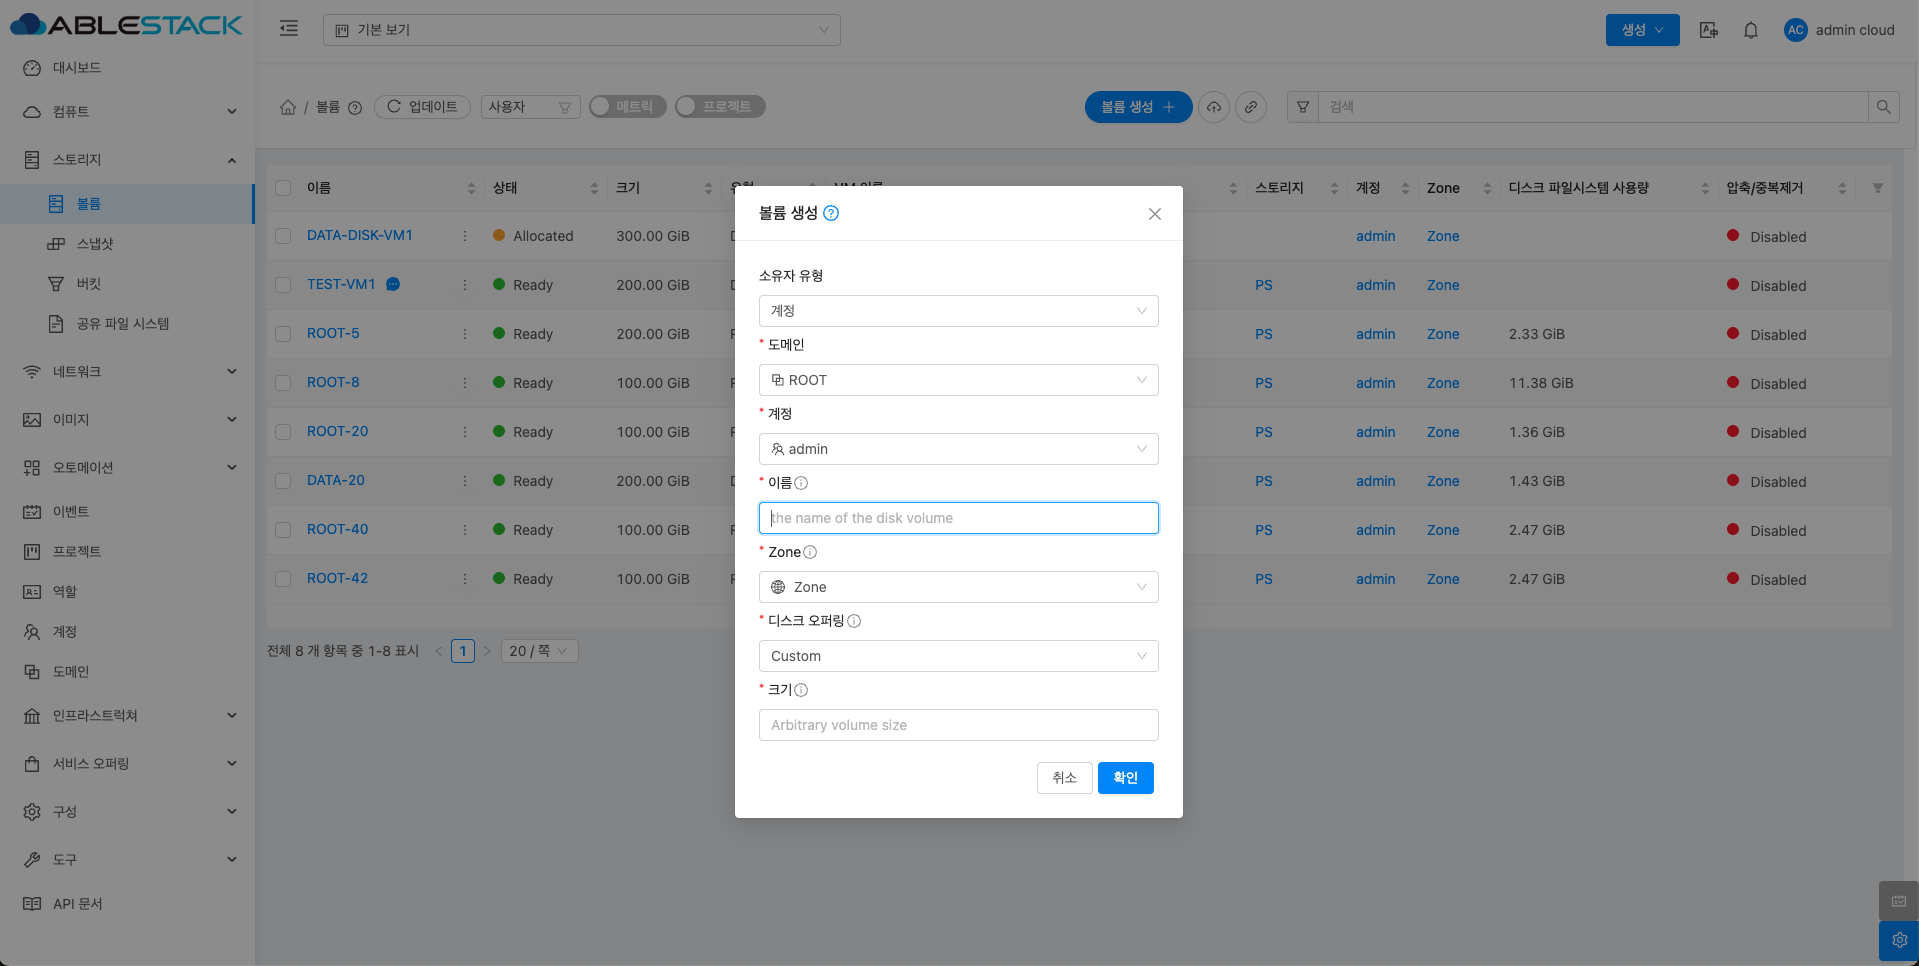
Task: Open 스냅샷 in the sidebar
Action: (95, 244)
